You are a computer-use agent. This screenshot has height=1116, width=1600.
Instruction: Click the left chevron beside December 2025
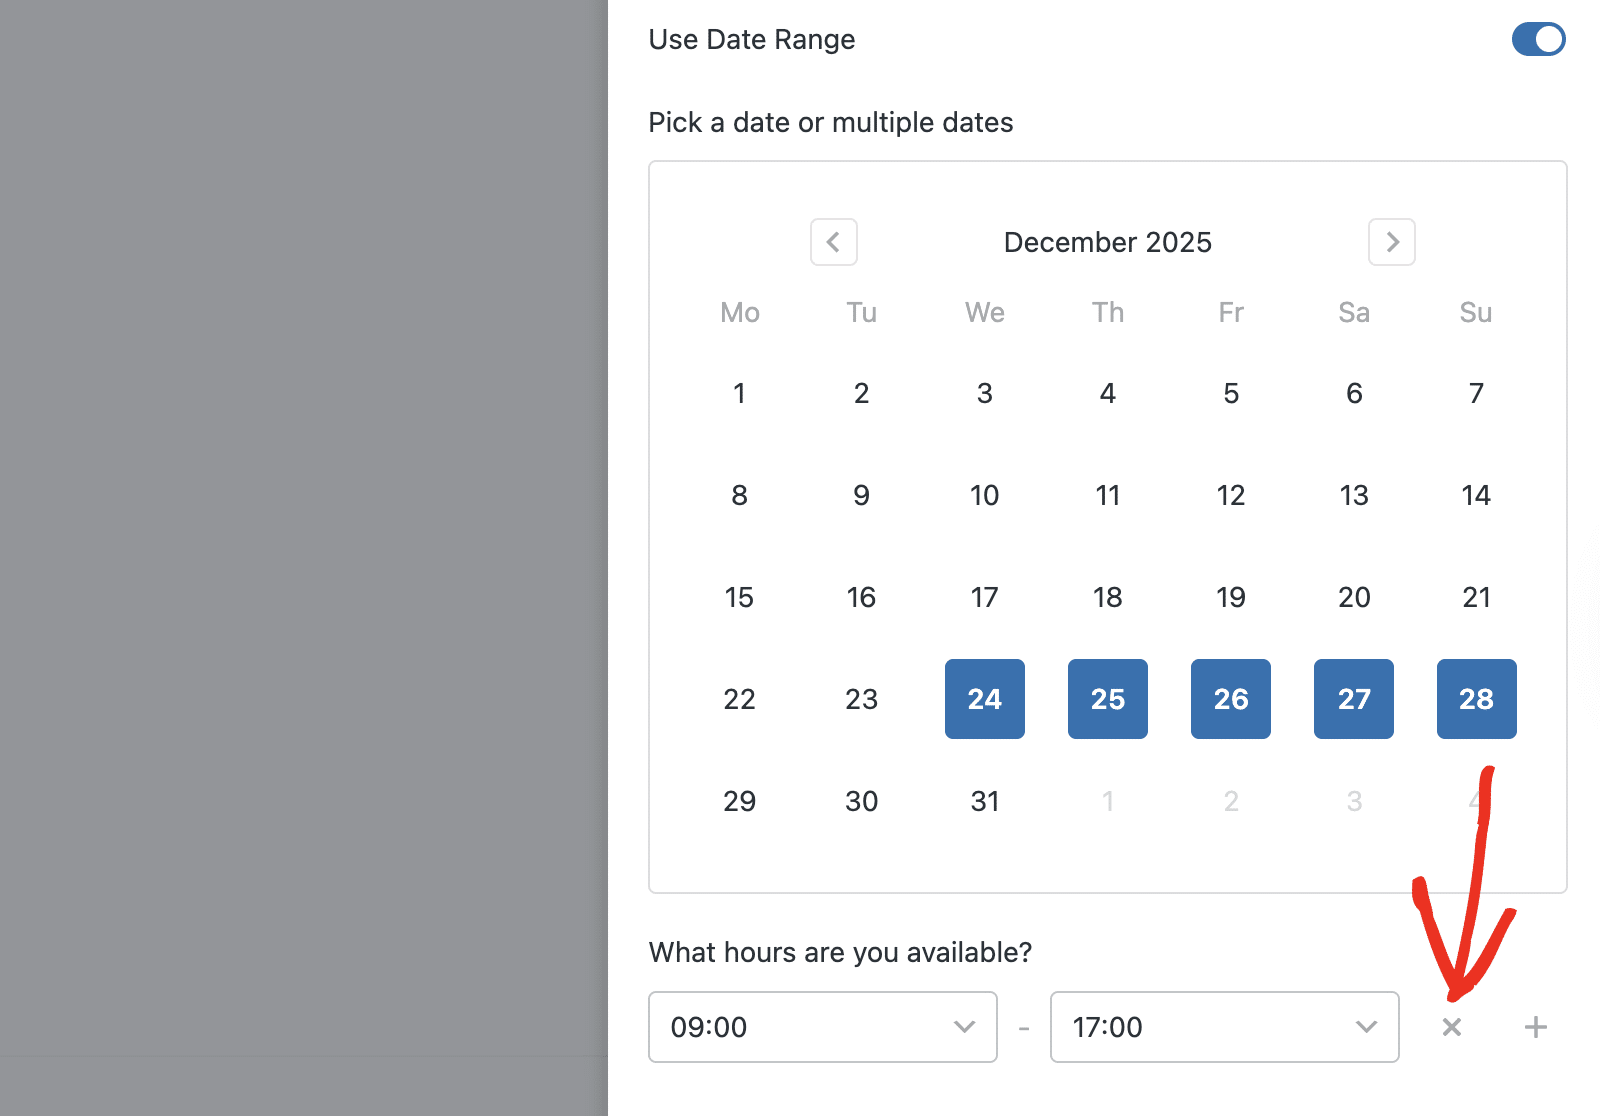click(x=833, y=242)
